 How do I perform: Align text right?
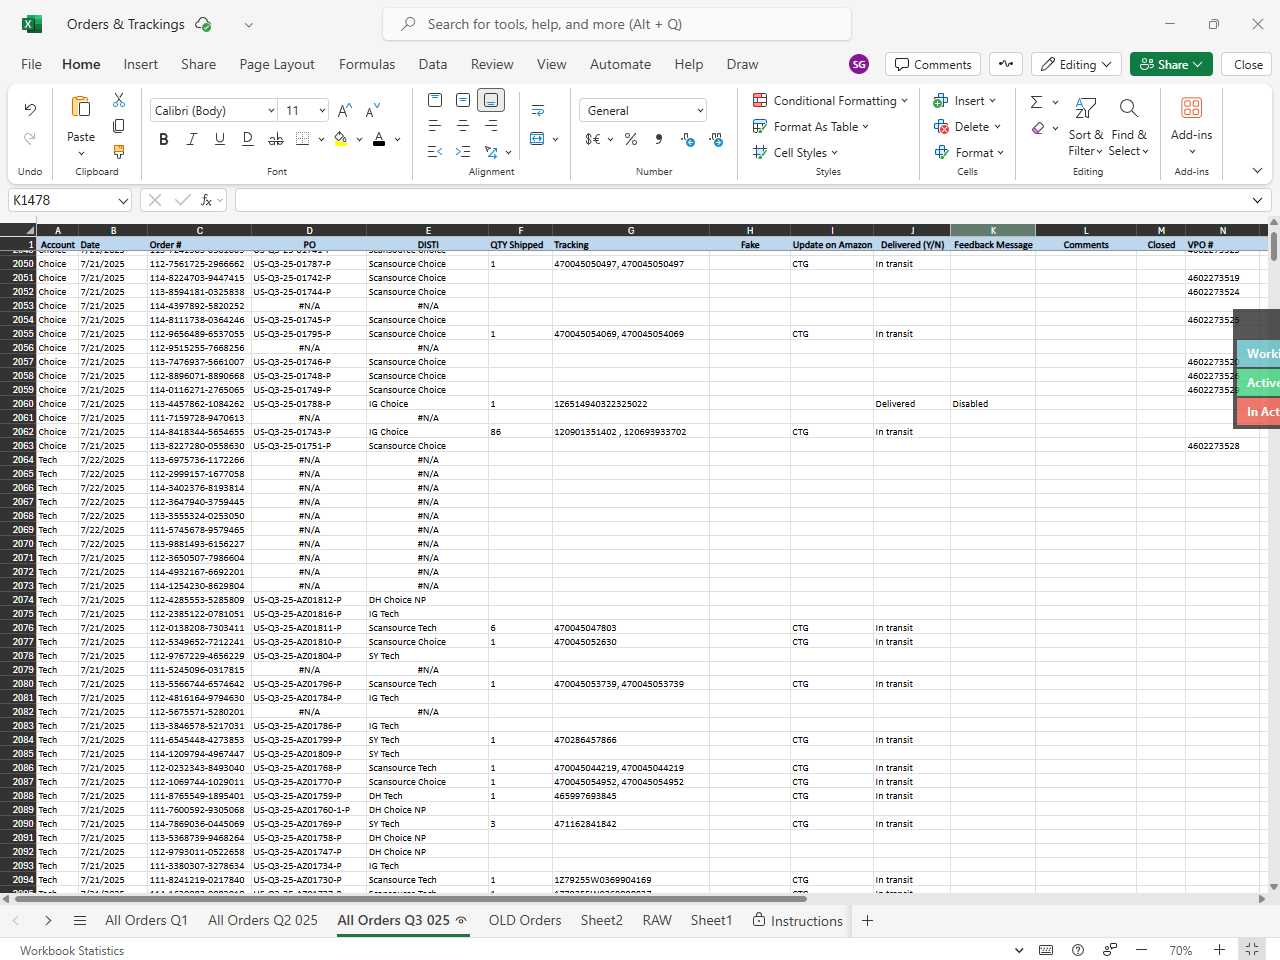pyautogui.click(x=491, y=126)
